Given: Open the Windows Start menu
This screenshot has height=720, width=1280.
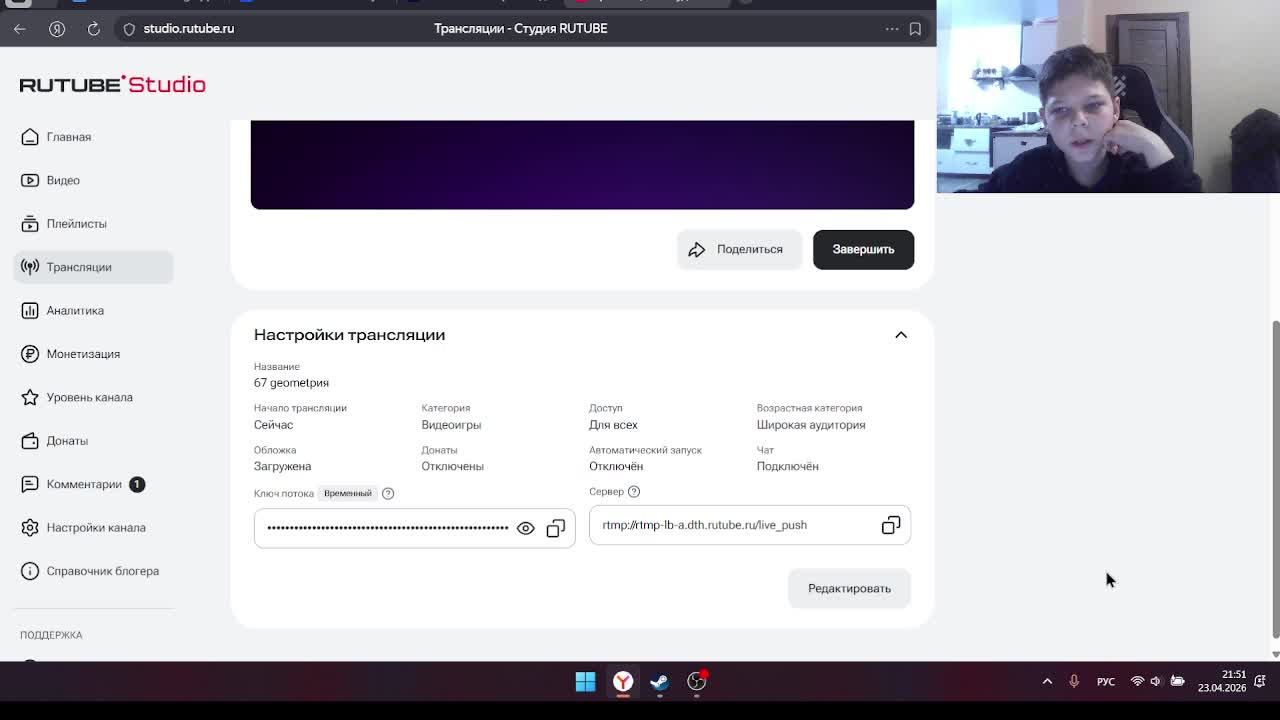Looking at the screenshot, I should click(x=586, y=682).
